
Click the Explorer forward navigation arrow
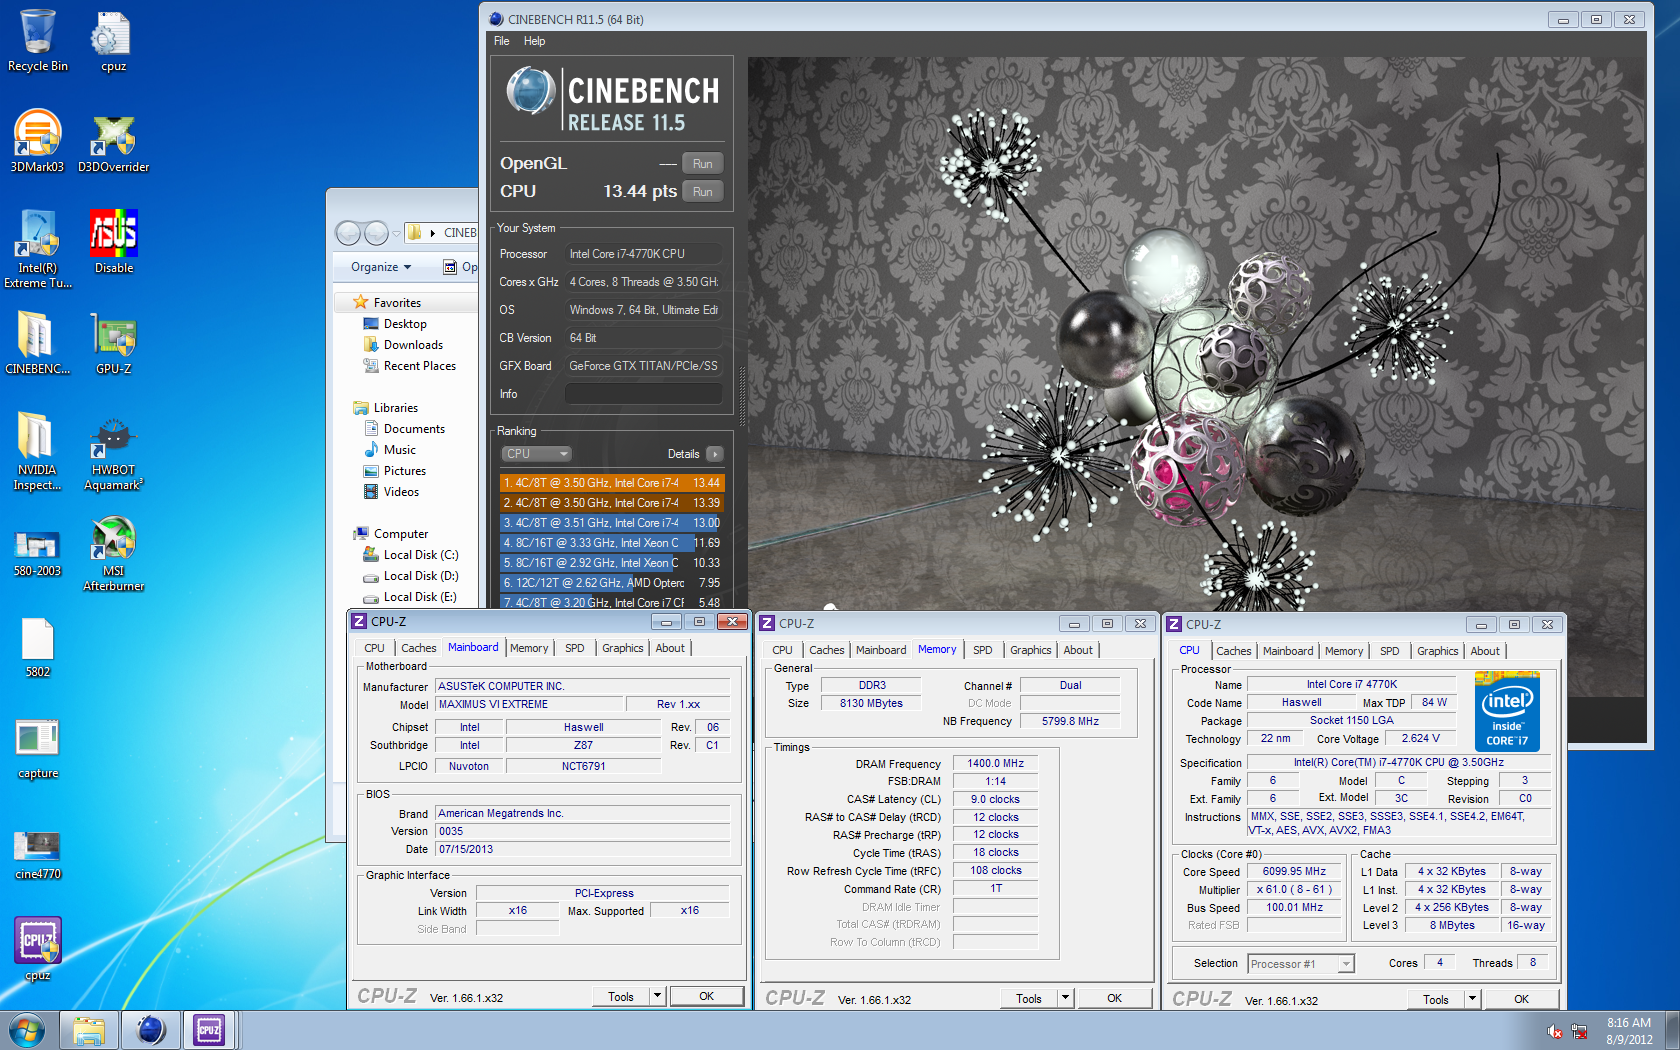tap(376, 233)
